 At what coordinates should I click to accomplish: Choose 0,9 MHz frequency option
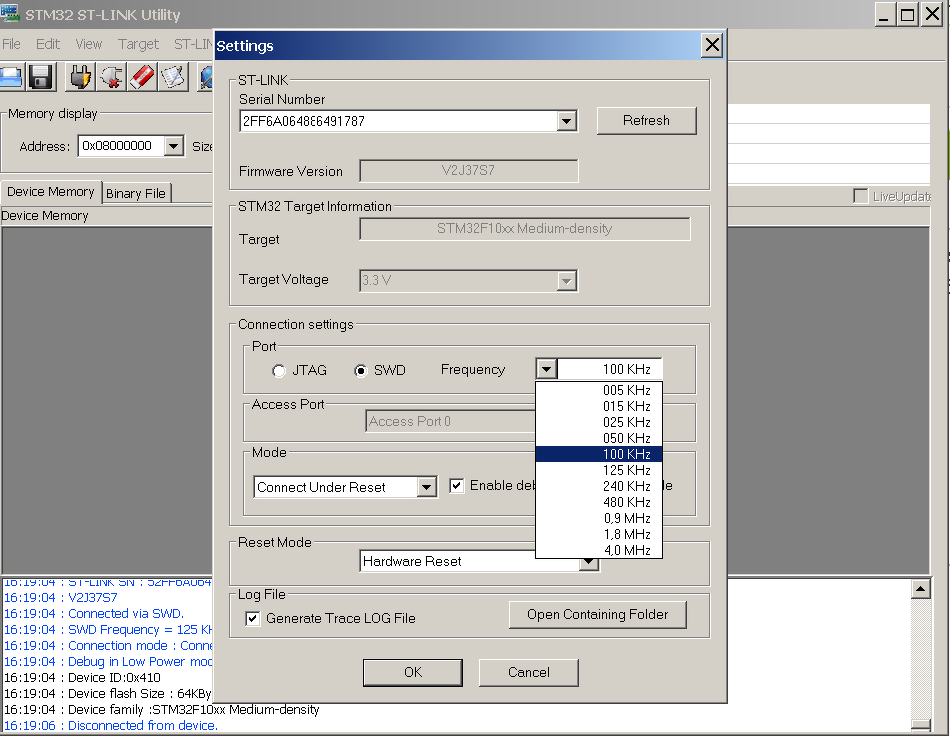pos(599,519)
